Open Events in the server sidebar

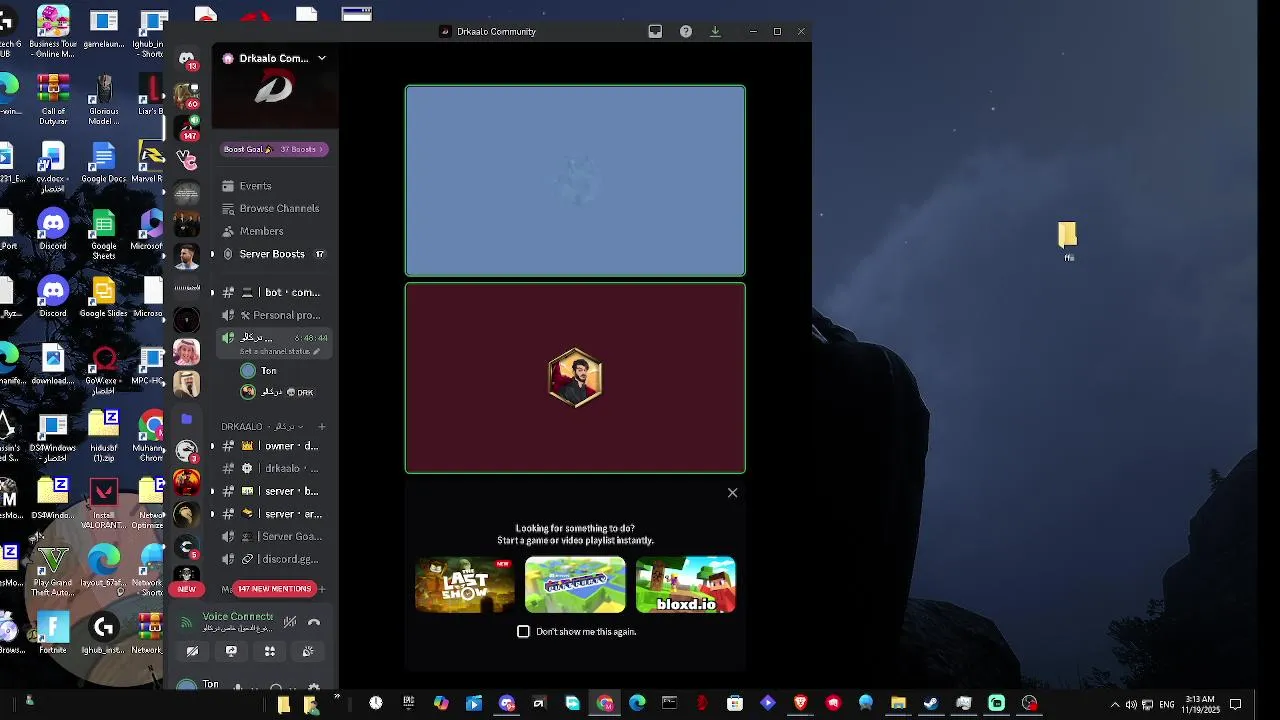click(274, 186)
